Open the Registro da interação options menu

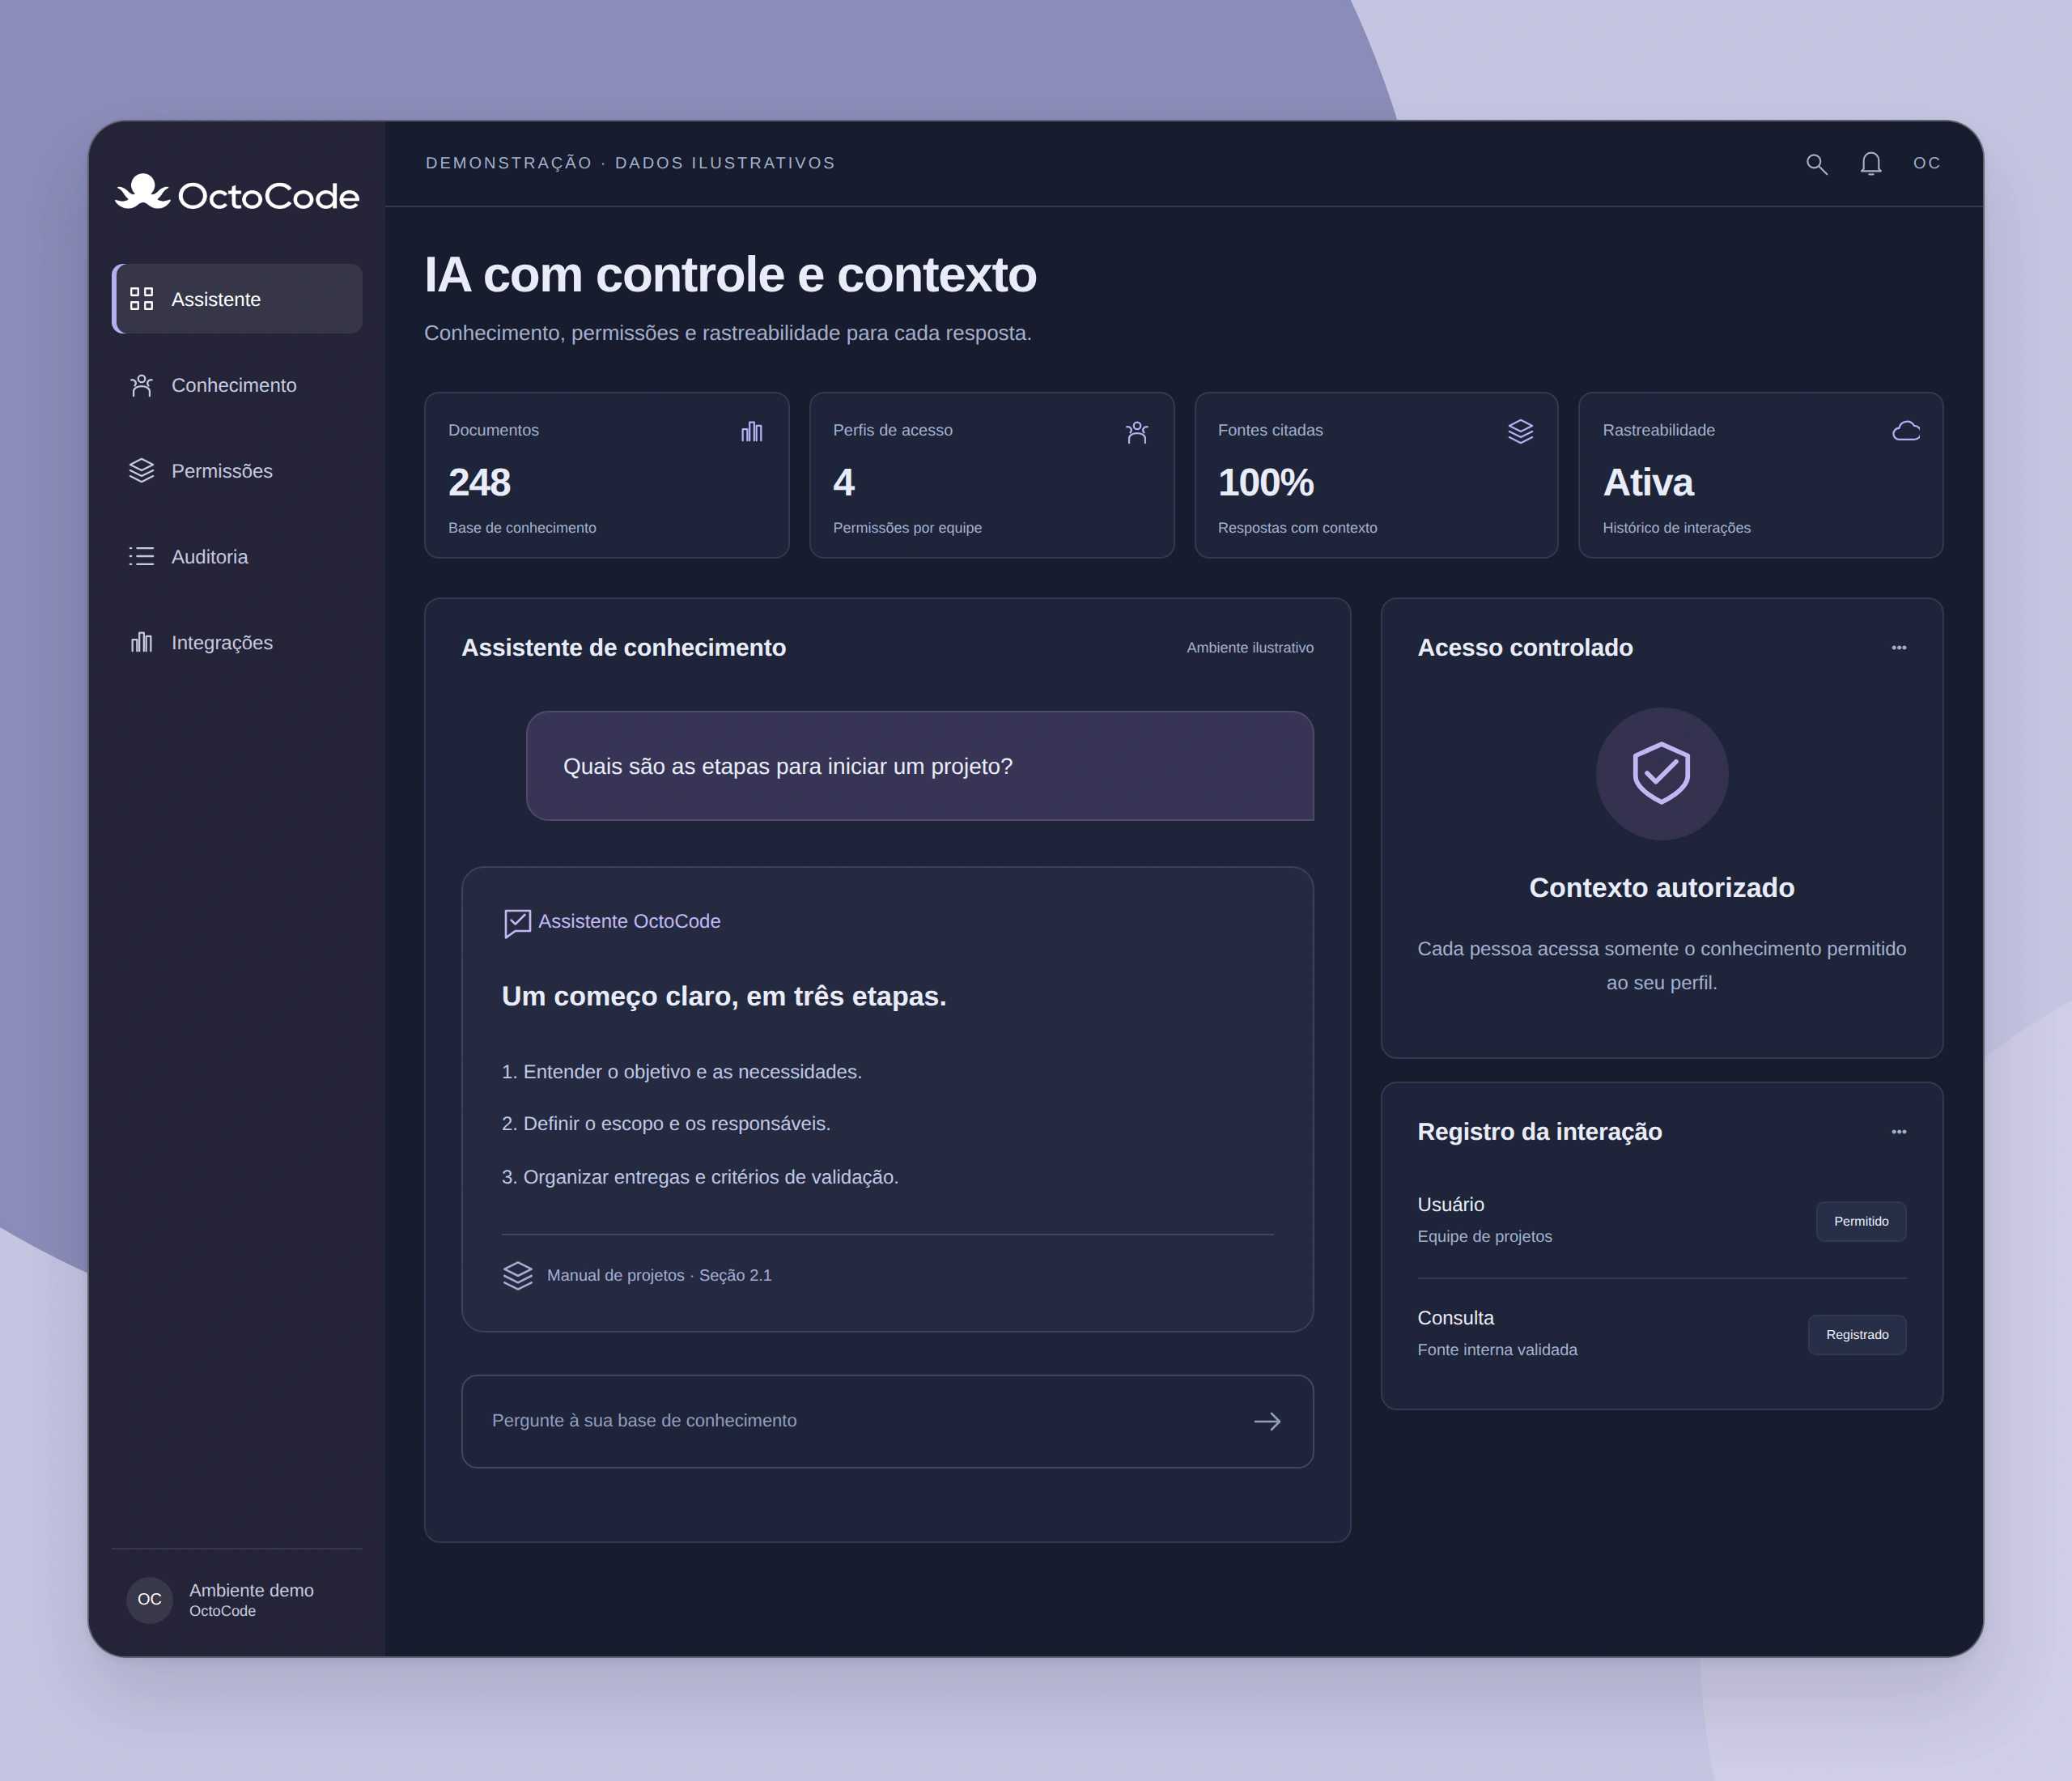pyautogui.click(x=1899, y=1132)
